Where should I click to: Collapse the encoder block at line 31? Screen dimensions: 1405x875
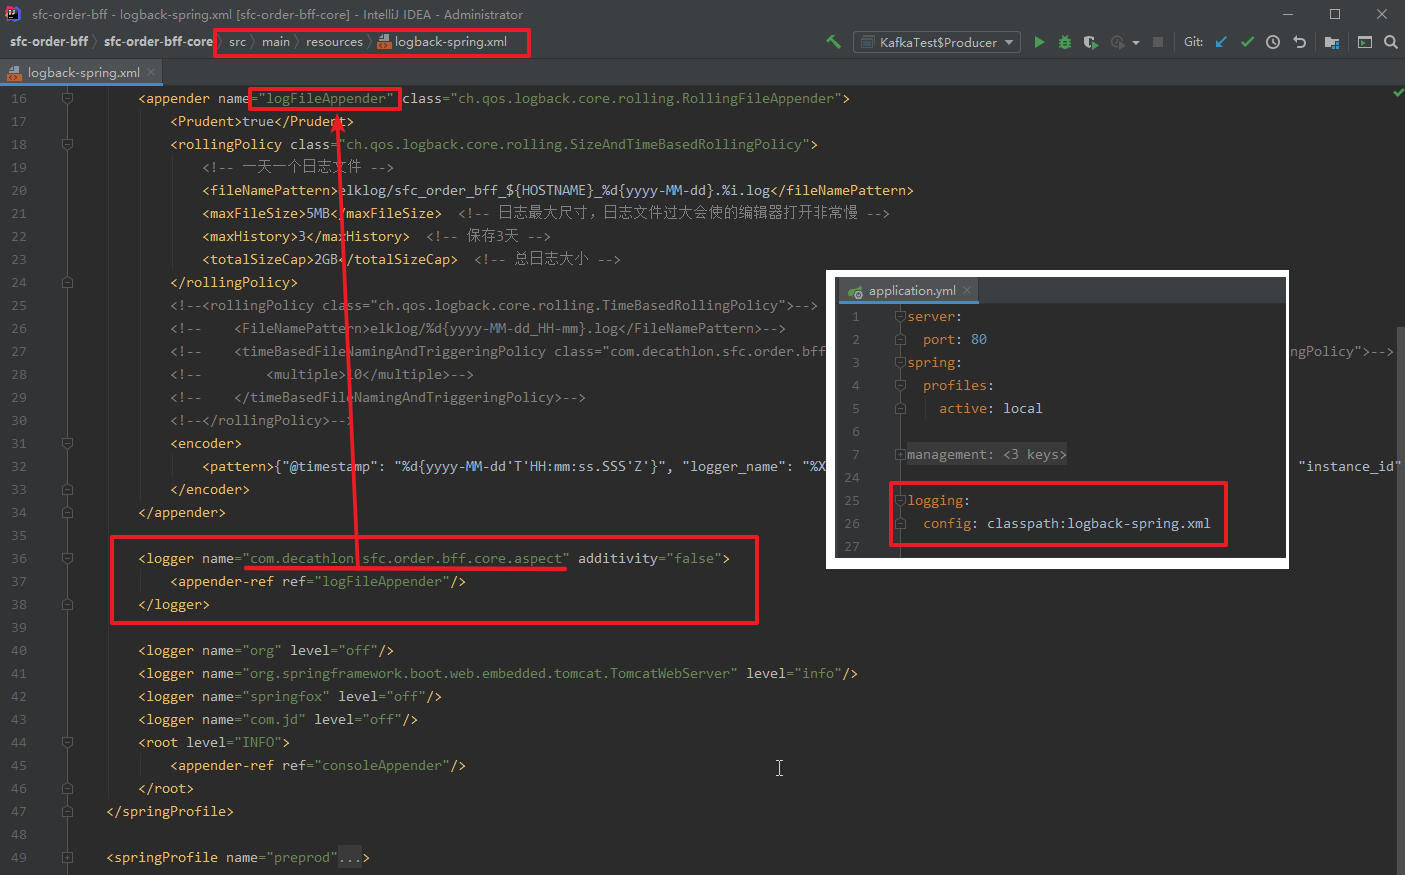pos(67,443)
